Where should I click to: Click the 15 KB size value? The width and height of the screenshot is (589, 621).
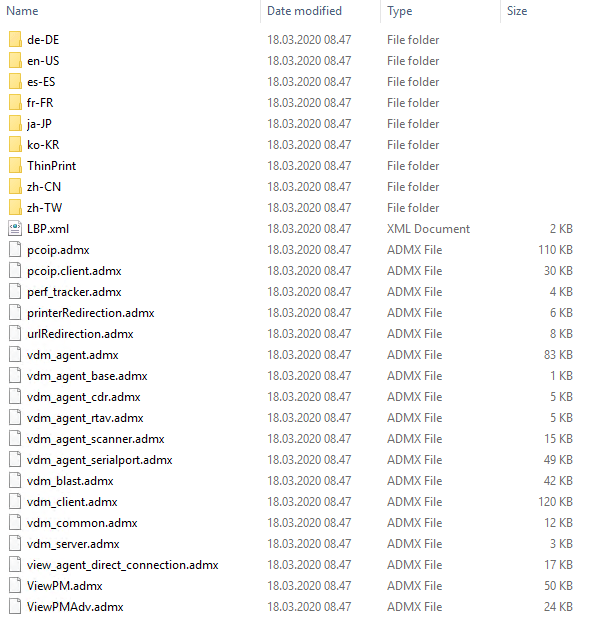[558, 438]
